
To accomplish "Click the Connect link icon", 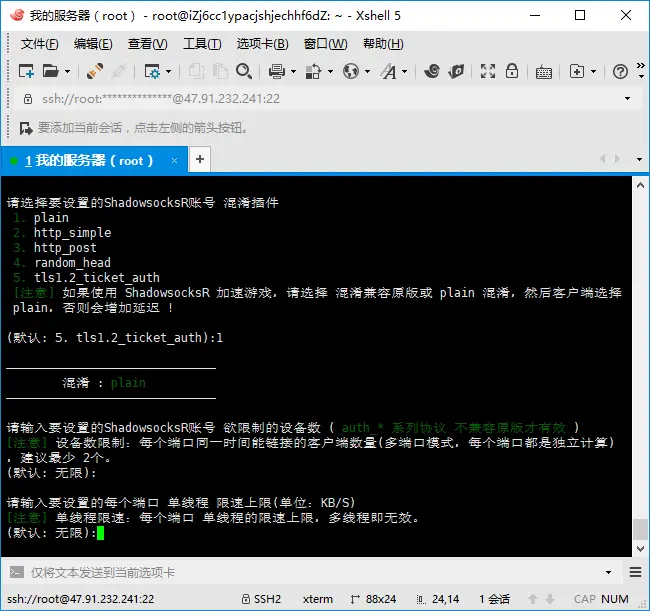I will 95,71.
